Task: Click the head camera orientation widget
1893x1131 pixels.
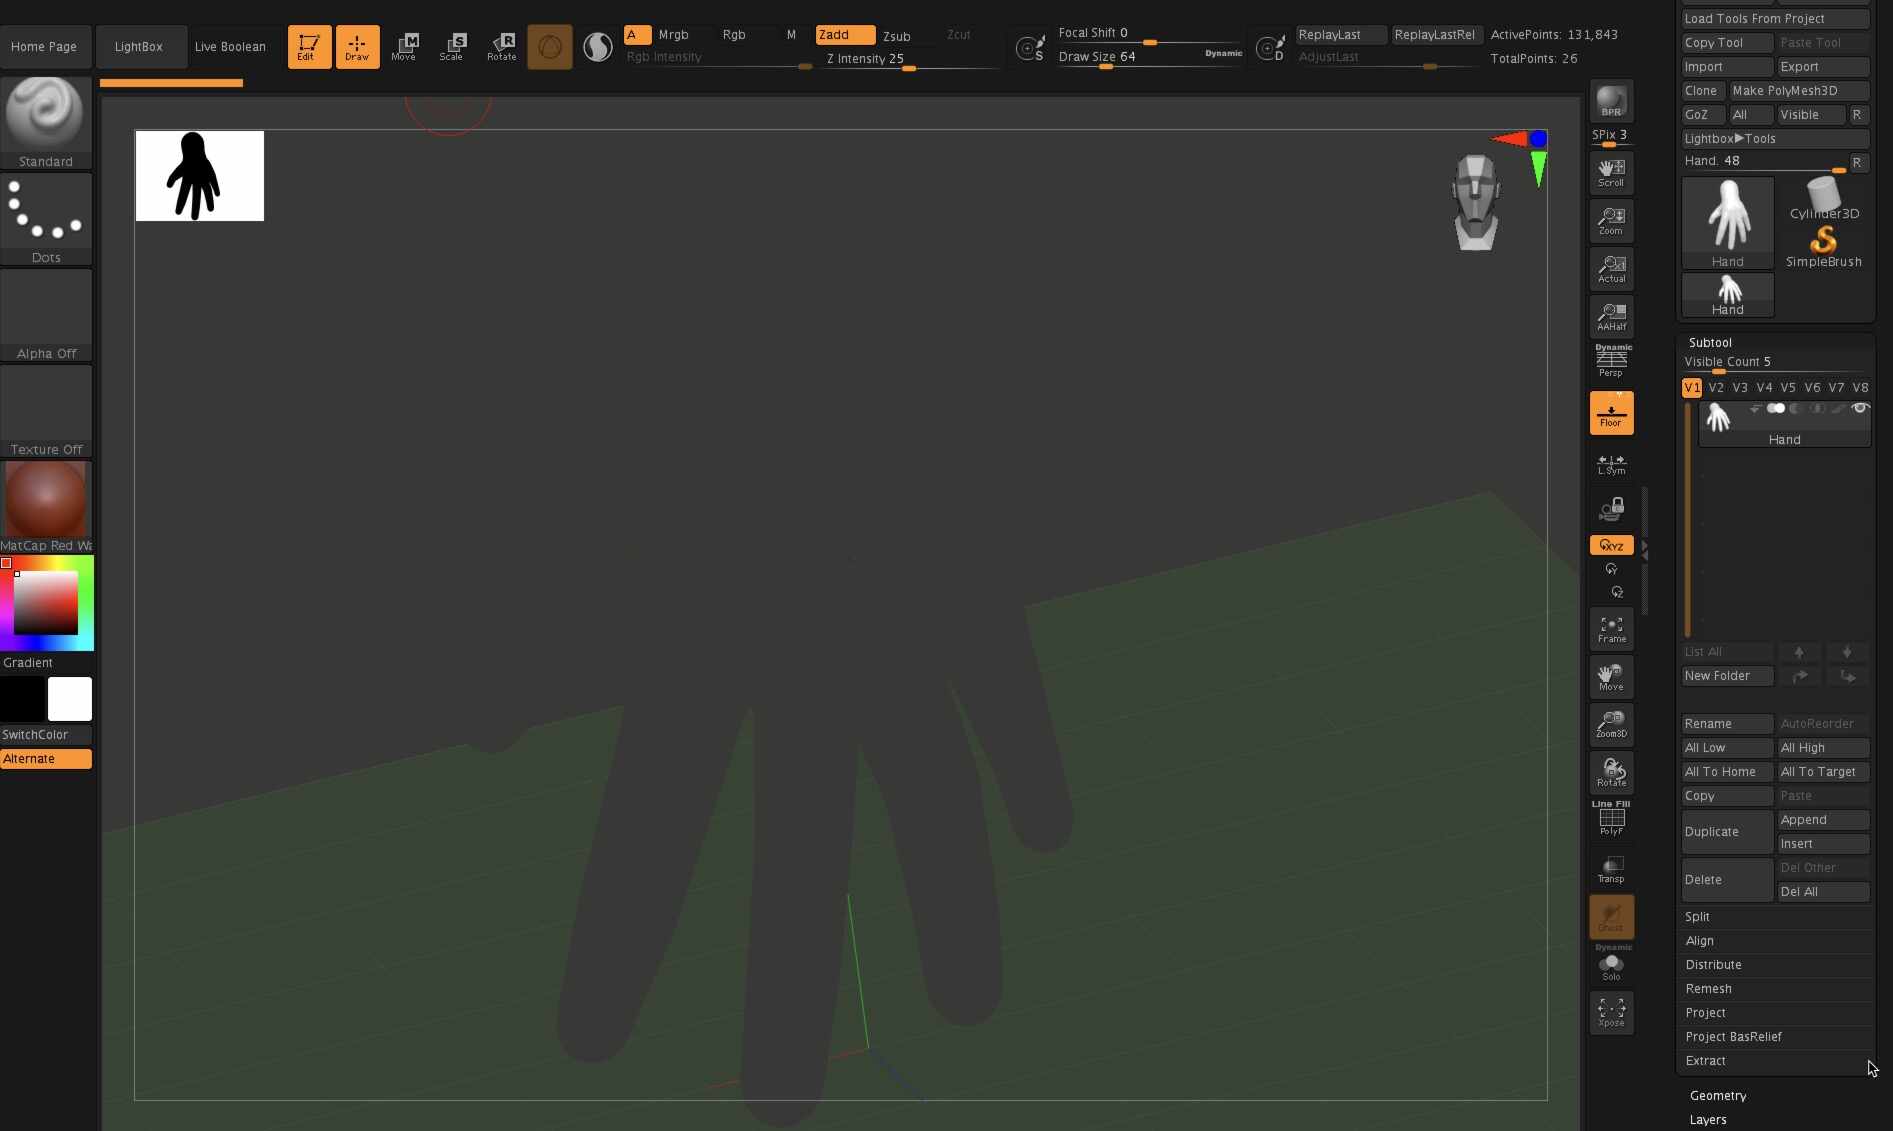Action: (1475, 203)
